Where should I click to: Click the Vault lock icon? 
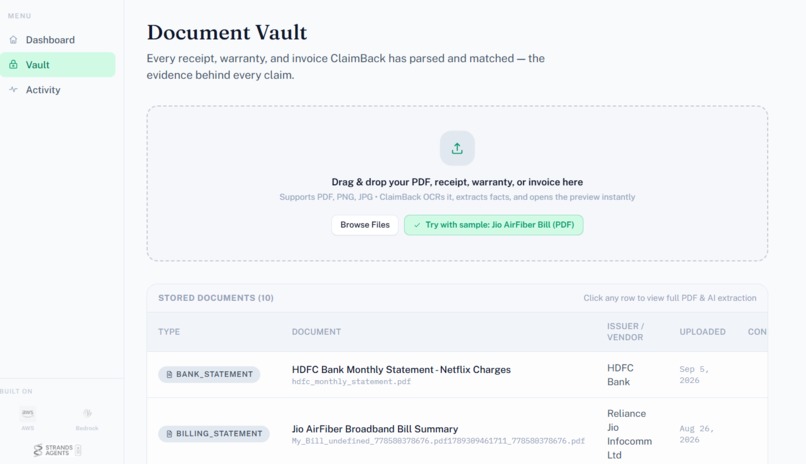[x=13, y=64]
